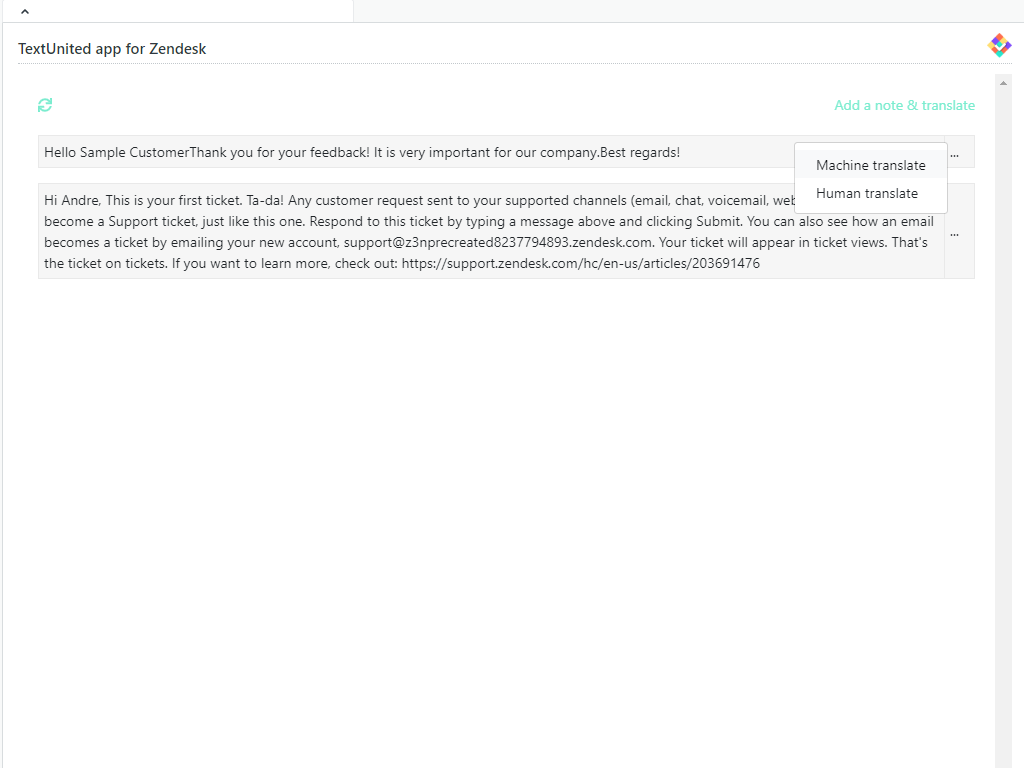Click 'Add a note & translate'
The width and height of the screenshot is (1024, 768).
pyautogui.click(x=904, y=105)
